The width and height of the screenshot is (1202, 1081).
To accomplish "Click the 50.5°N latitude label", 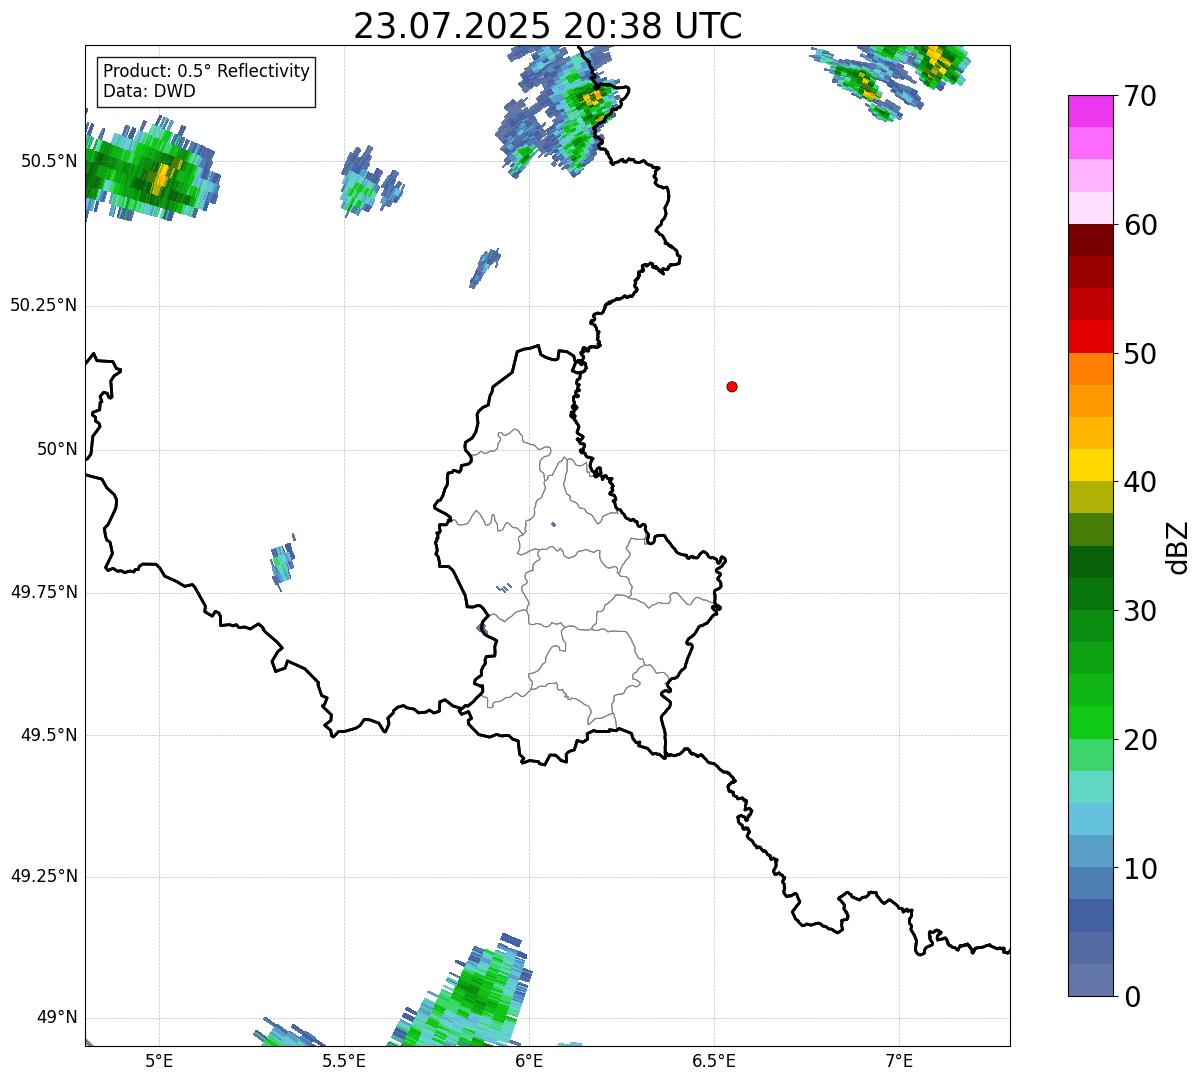I will [x=49, y=161].
